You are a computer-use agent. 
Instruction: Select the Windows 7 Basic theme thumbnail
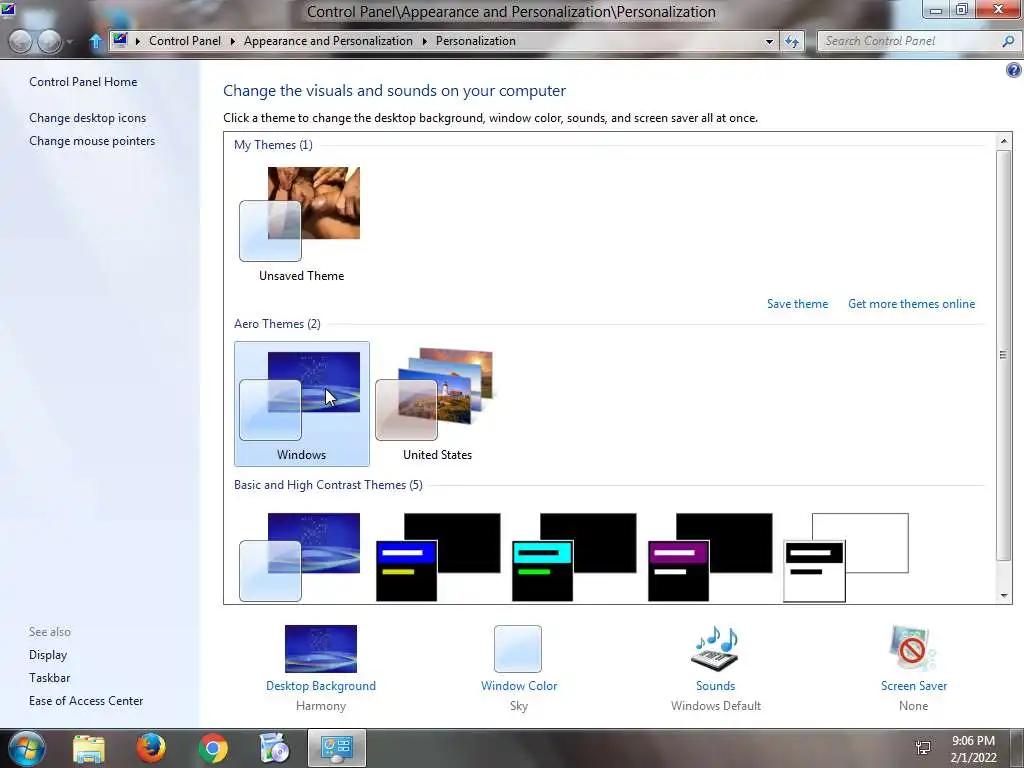(300, 557)
